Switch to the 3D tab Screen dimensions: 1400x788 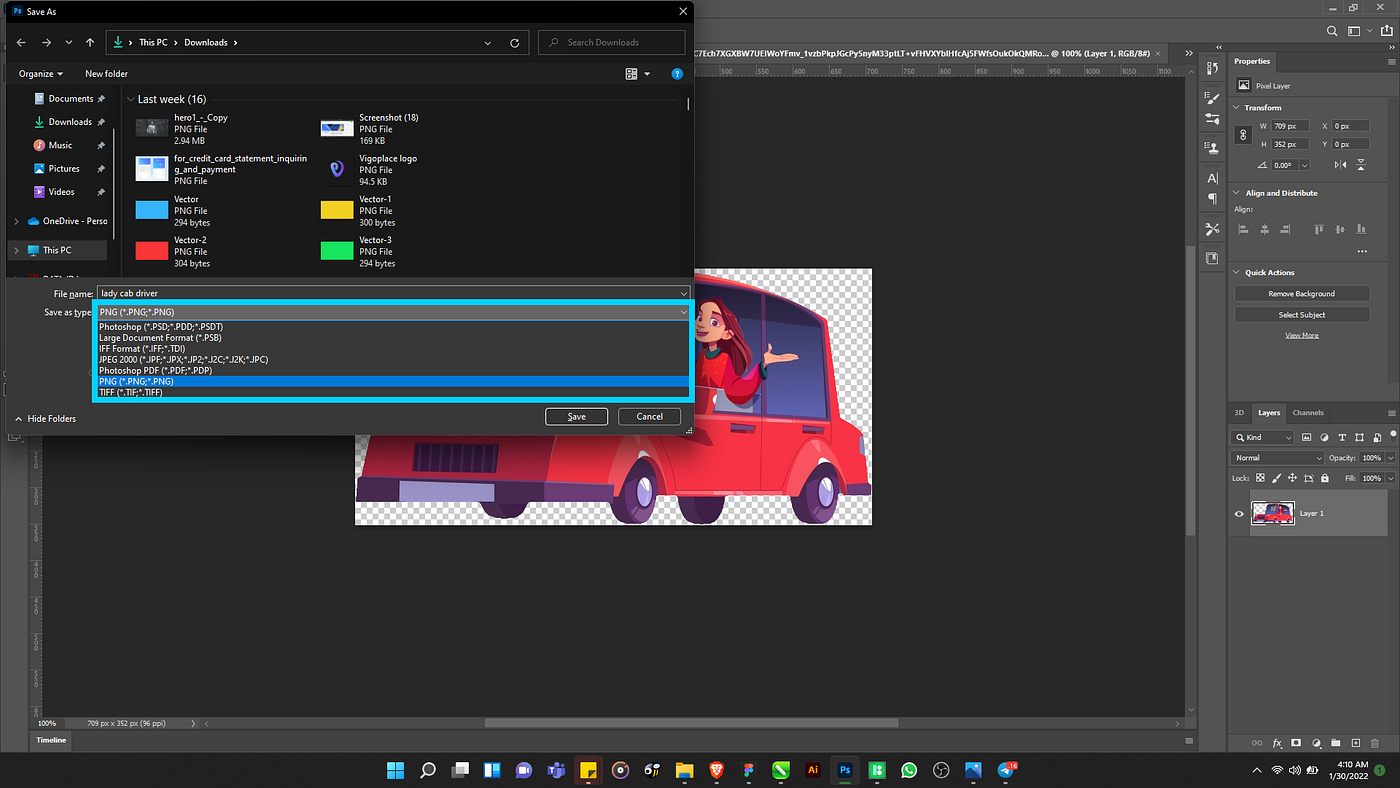coord(1239,412)
